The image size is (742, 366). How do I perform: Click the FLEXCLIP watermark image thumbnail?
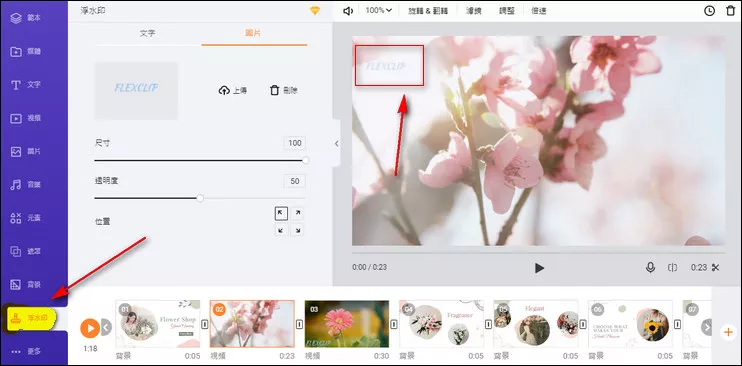coord(136,90)
